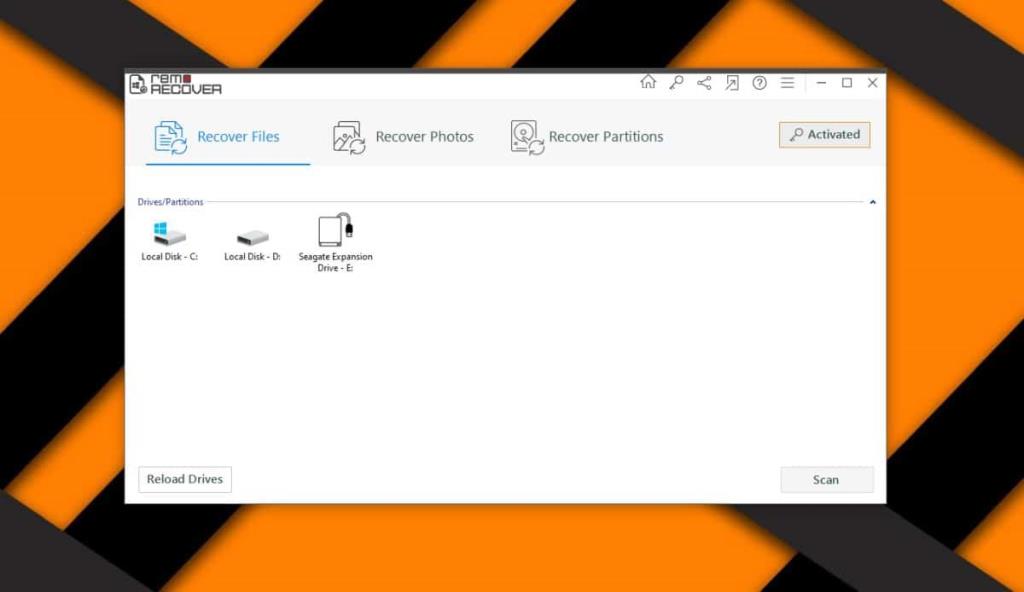Click the Share icon near the top

click(x=703, y=83)
